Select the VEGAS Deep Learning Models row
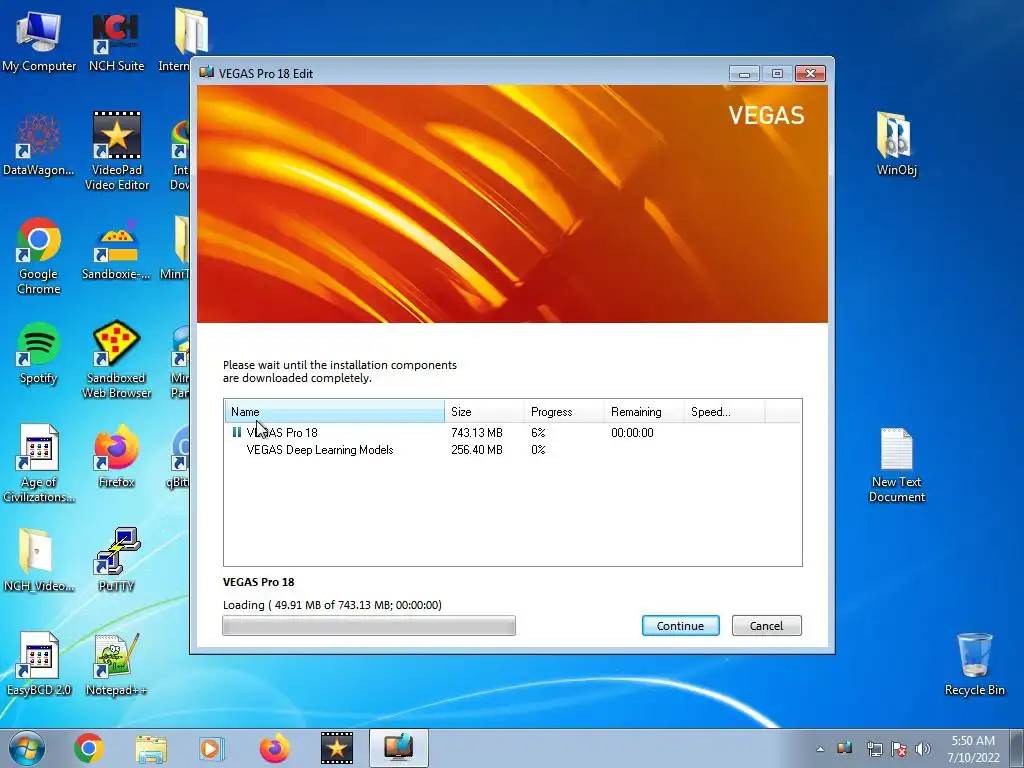This screenshot has width=1024, height=768. point(513,449)
